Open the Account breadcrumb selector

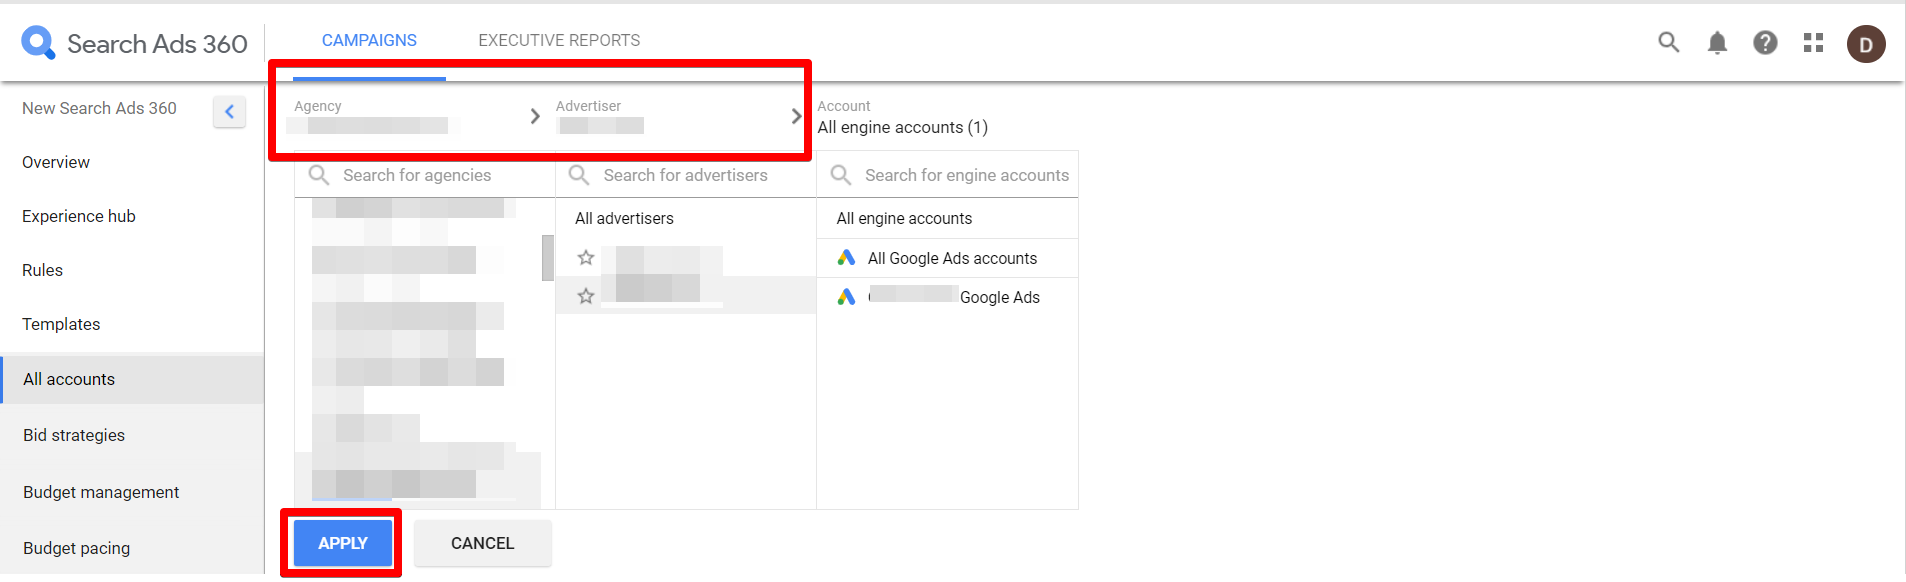pyautogui.click(x=902, y=118)
